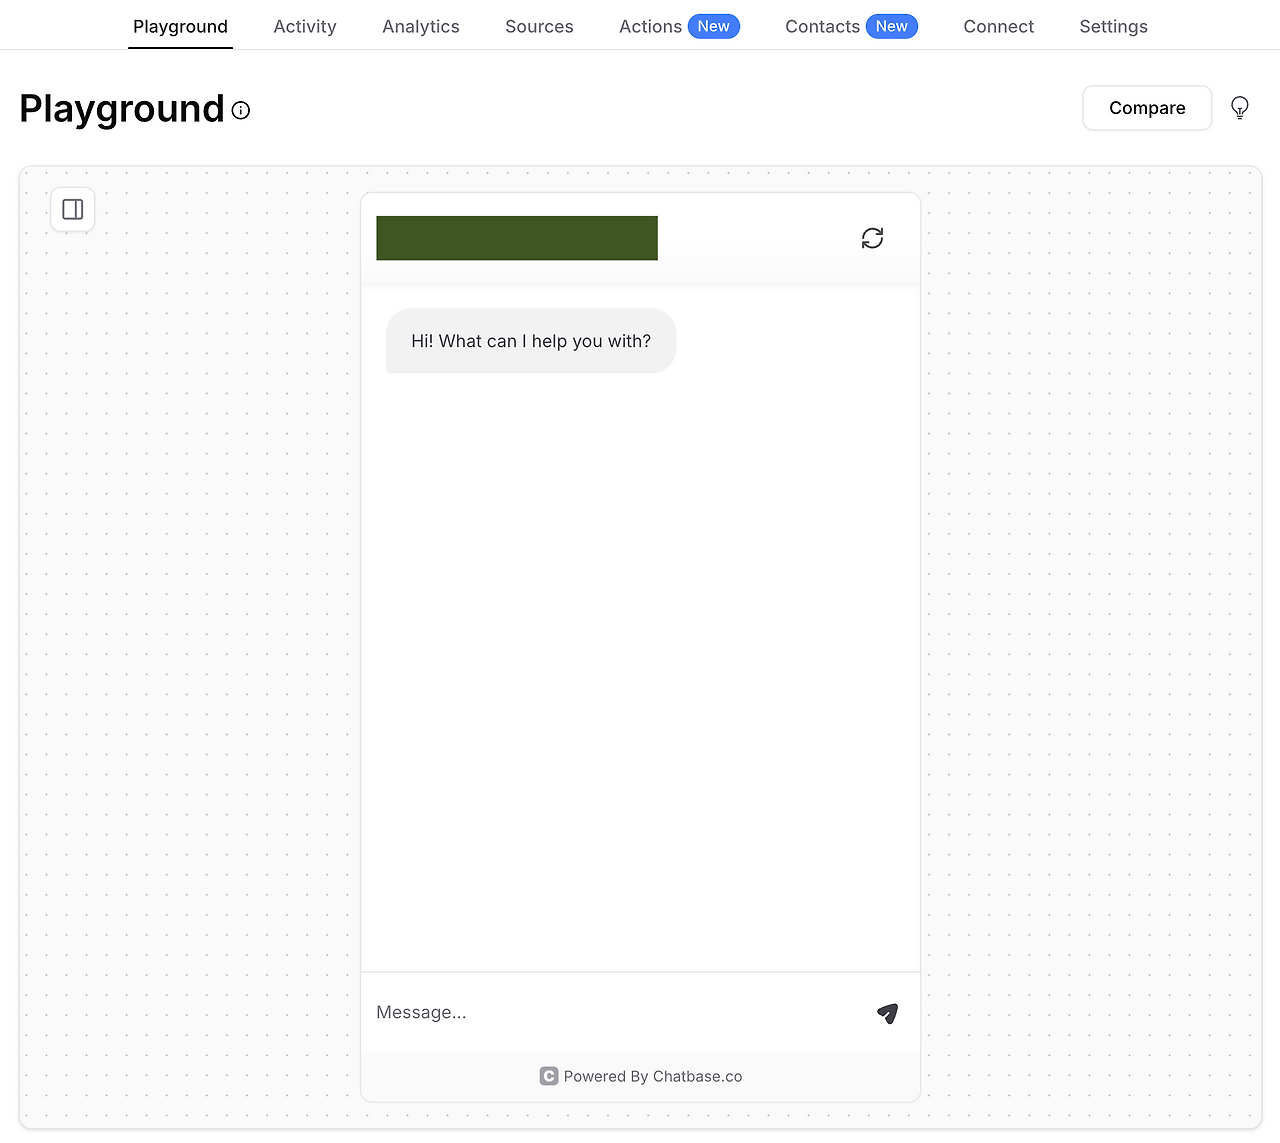
Task: Switch to the Playground tab
Action: 180,26
